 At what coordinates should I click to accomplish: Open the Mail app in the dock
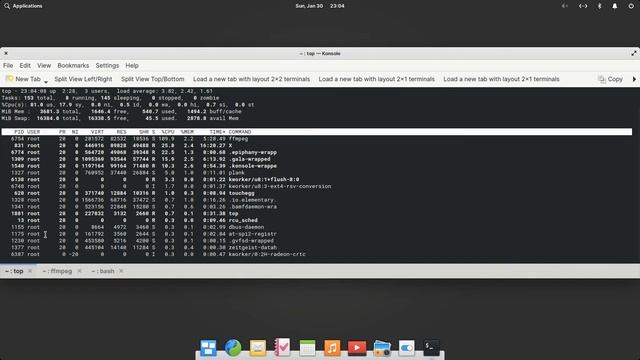258,348
